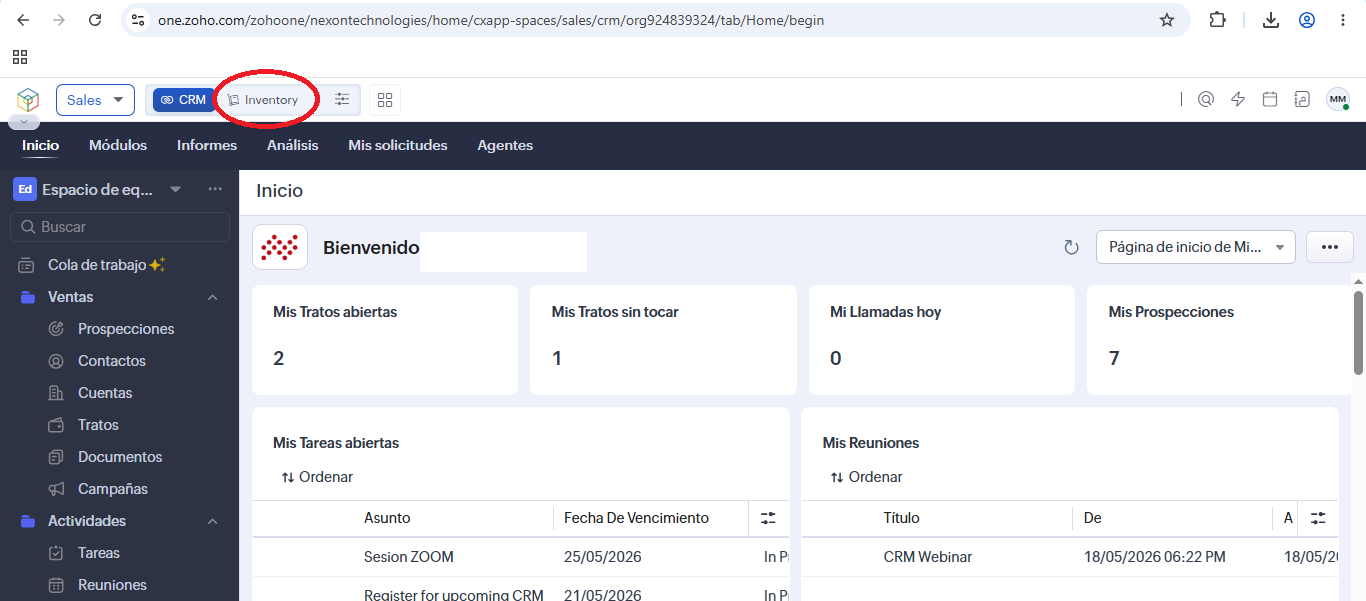Open column settings in Mis Tareas table
Image resolution: width=1366 pixels, height=601 pixels.
768,518
